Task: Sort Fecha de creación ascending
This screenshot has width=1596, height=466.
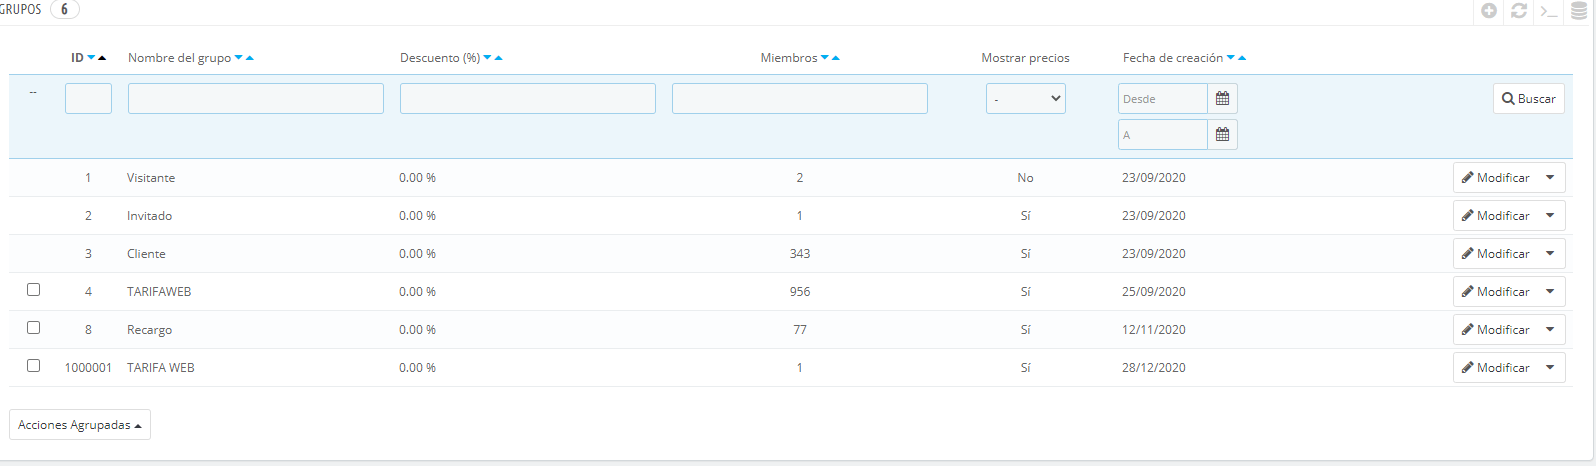Action: pyautogui.click(x=1242, y=58)
